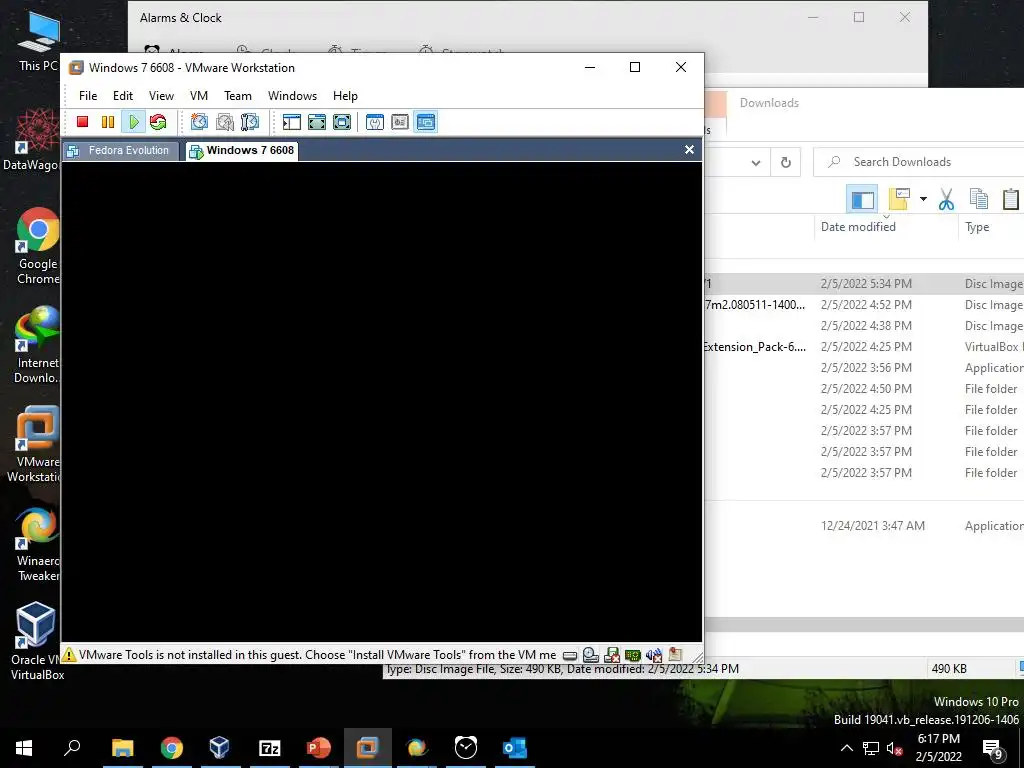Click the Copy icon in Downloads window

click(978, 199)
